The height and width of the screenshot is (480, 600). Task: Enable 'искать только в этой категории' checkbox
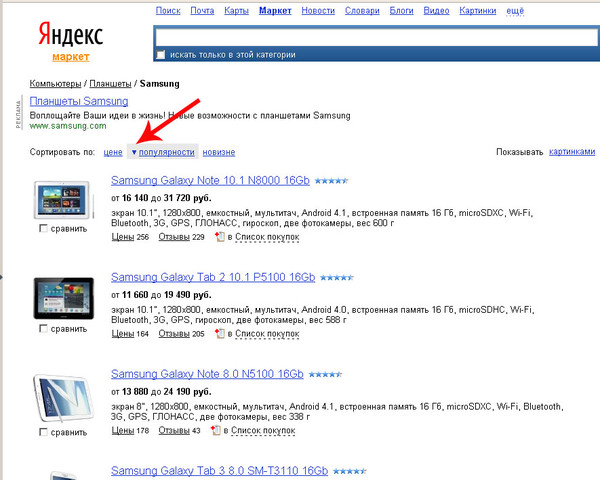(x=162, y=52)
